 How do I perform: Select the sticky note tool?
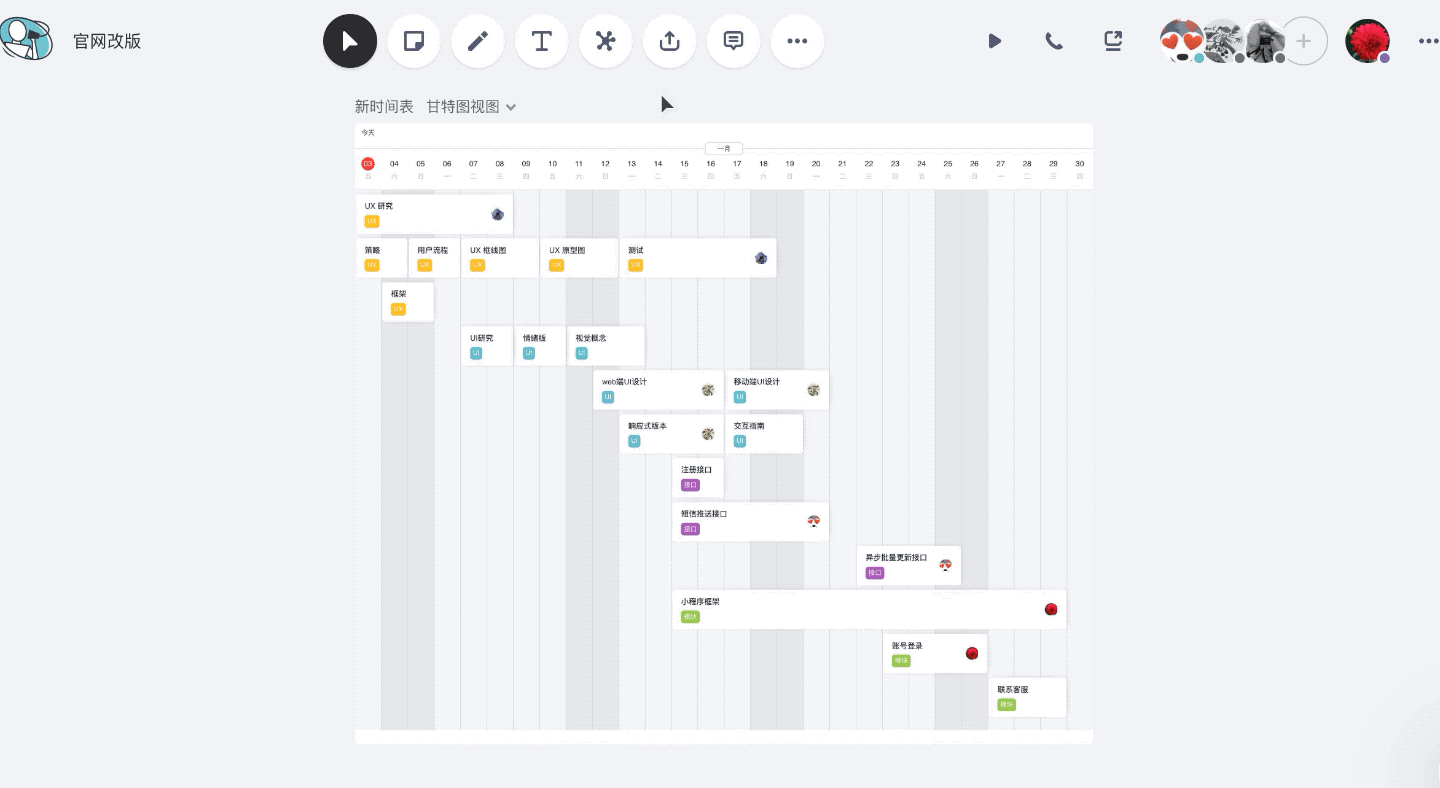click(414, 41)
